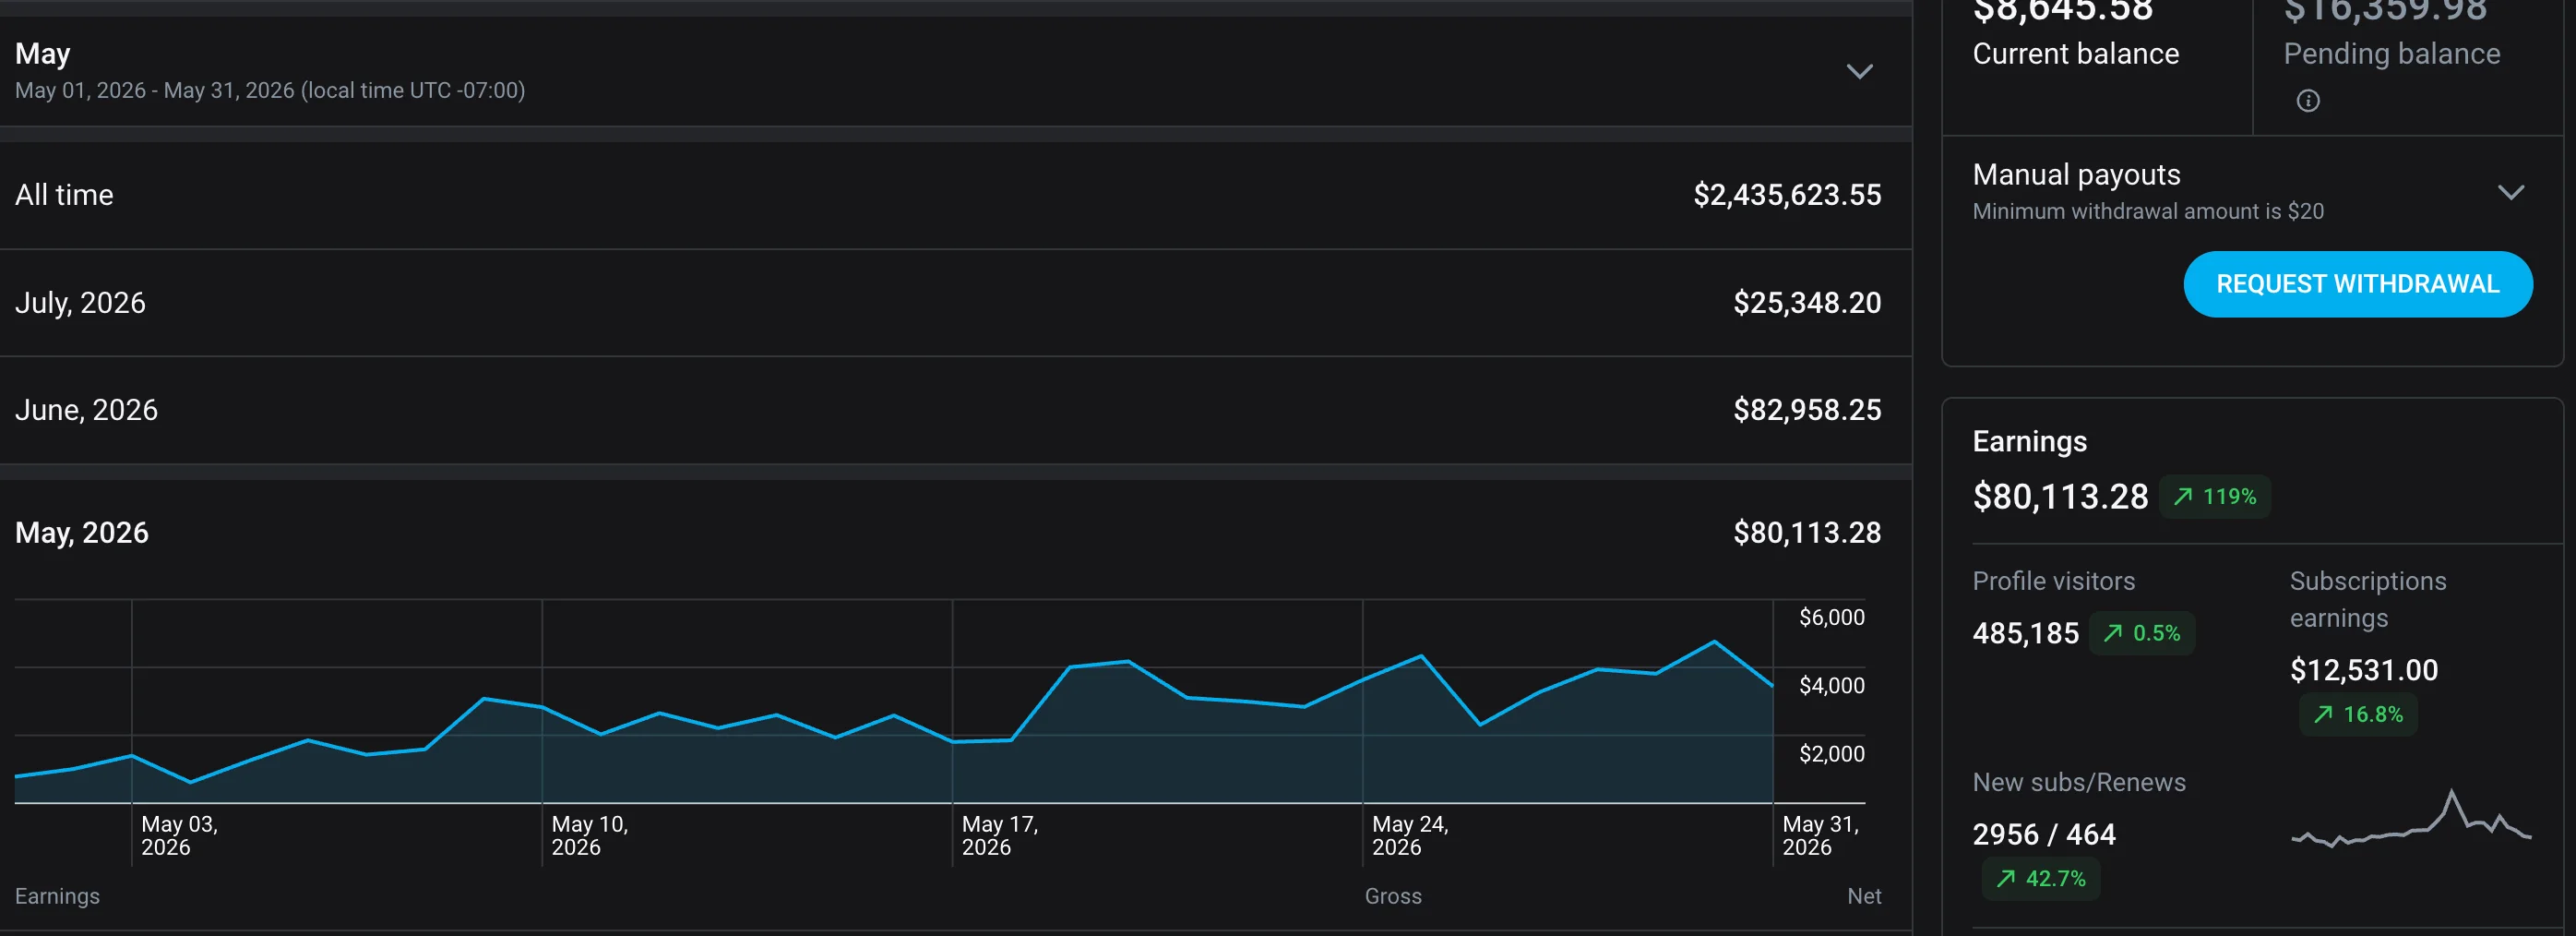Viewport: 2576px width, 936px height.
Task: Click the 2956 / 464 subs value
Action: [2043, 834]
